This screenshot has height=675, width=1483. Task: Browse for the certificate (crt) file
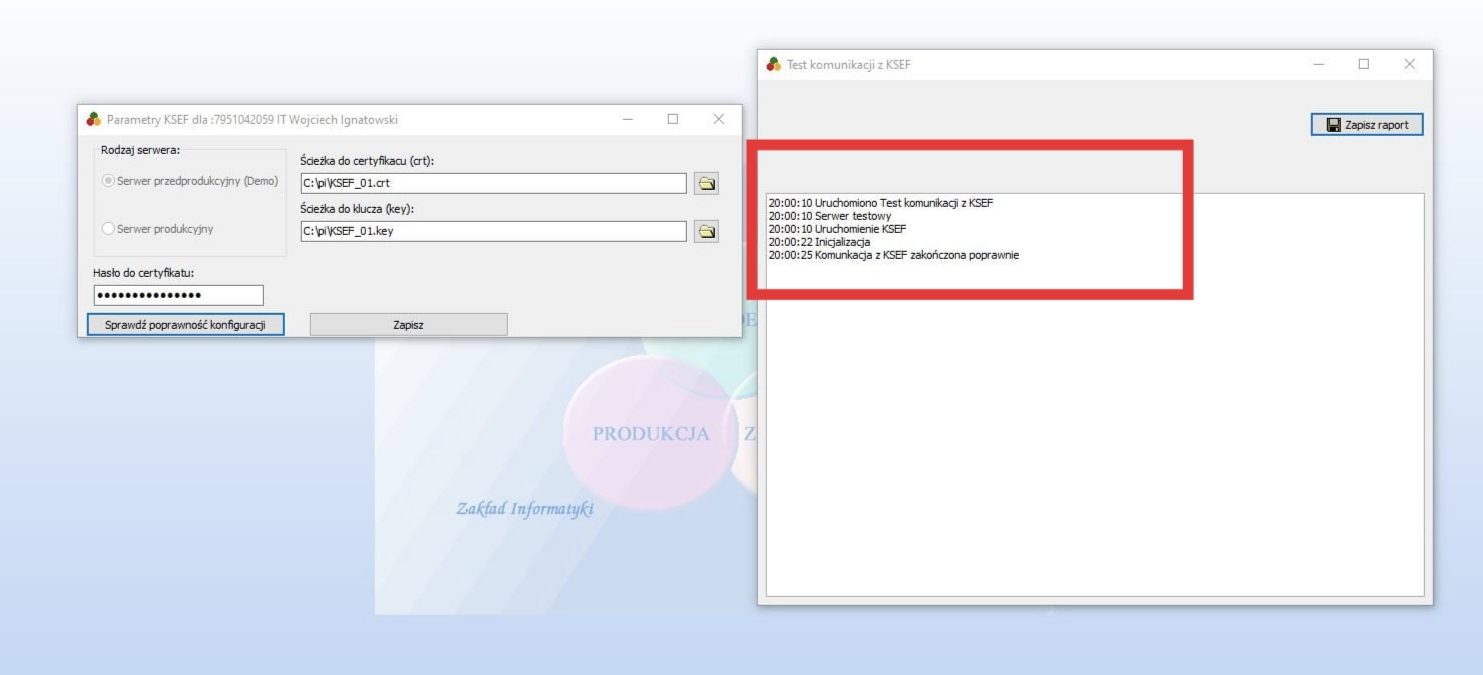(x=707, y=184)
